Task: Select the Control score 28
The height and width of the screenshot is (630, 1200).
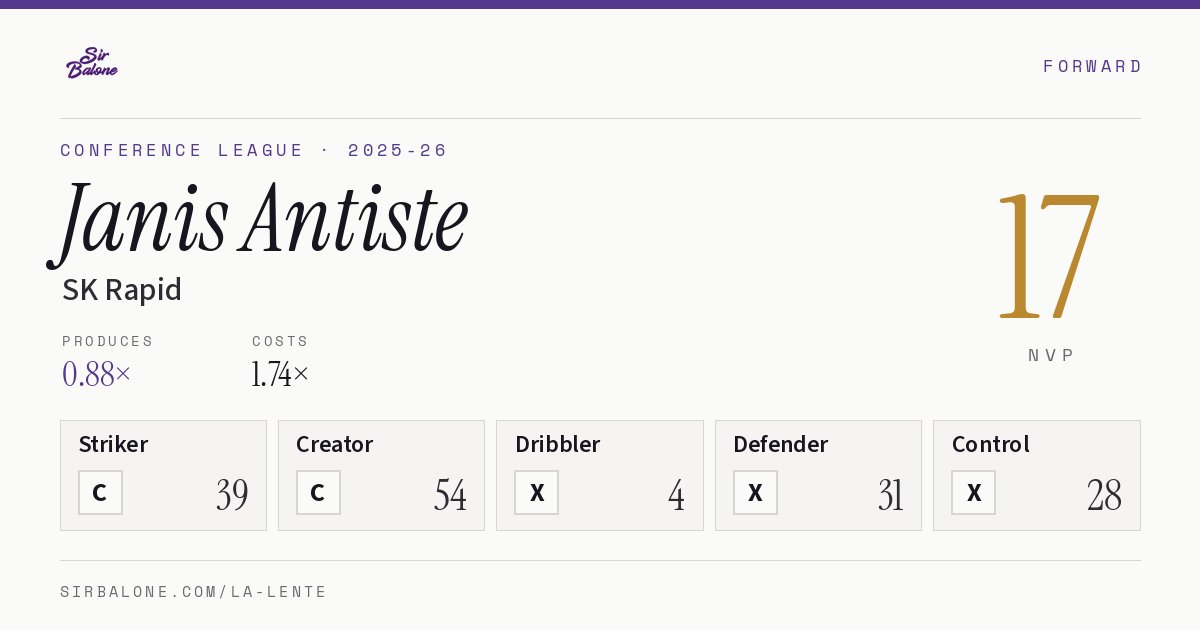Action: [1105, 495]
